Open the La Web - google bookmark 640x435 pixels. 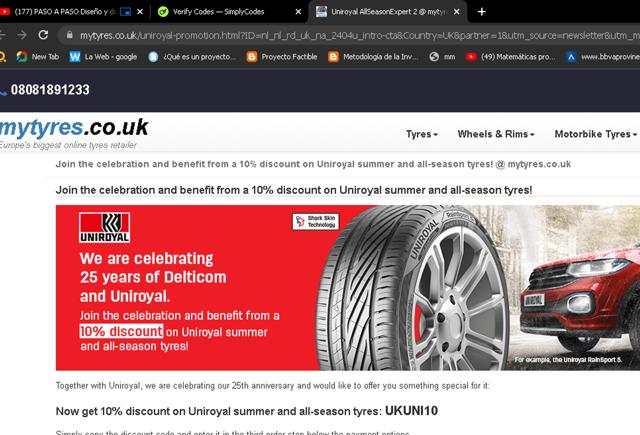coord(103,57)
